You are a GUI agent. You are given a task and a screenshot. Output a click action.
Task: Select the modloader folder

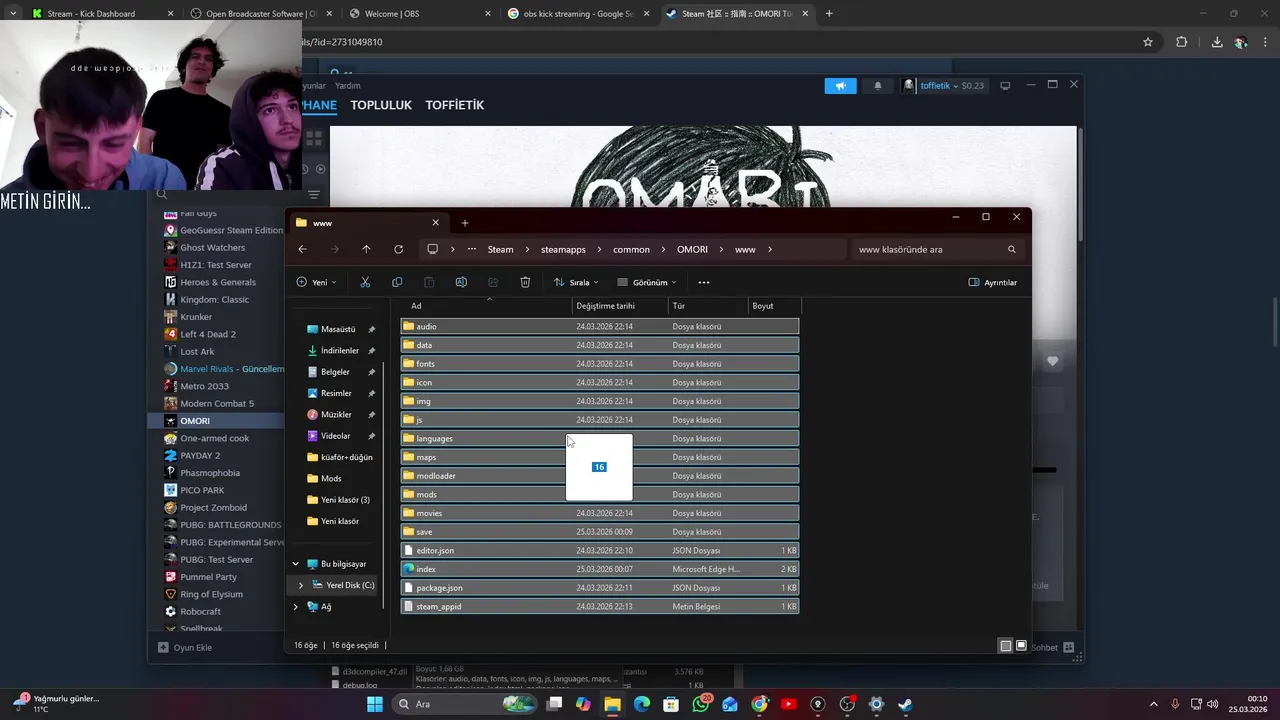600,476
